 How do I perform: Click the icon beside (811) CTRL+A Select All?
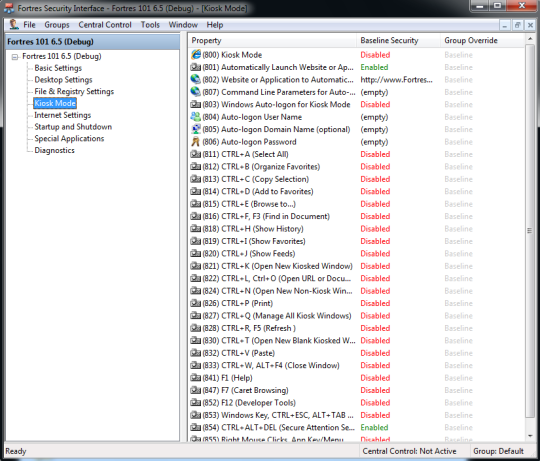tap(196, 154)
